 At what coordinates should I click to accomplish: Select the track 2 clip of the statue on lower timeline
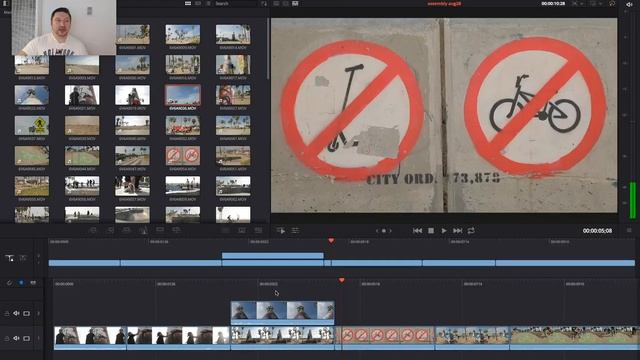[x=282, y=313]
